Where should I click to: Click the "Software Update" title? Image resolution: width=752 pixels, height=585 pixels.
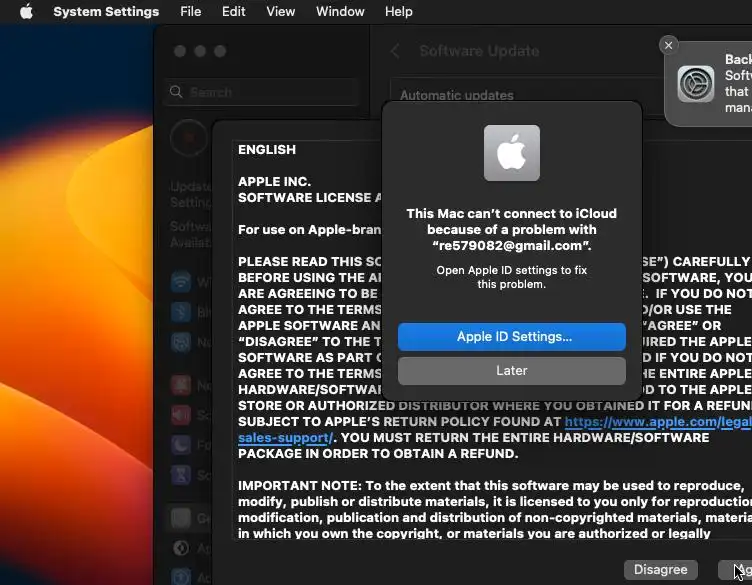pyautogui.click(x=479, y=51)
